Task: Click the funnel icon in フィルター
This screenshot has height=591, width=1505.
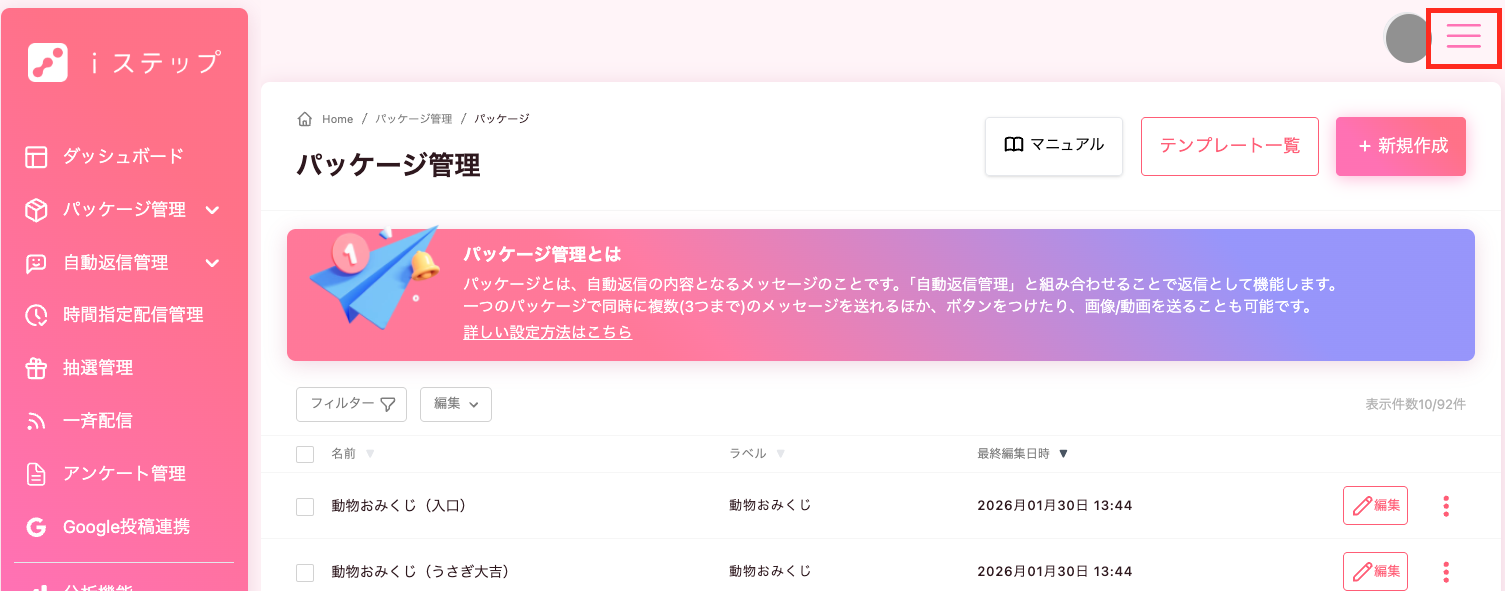Action: [388, 405]
